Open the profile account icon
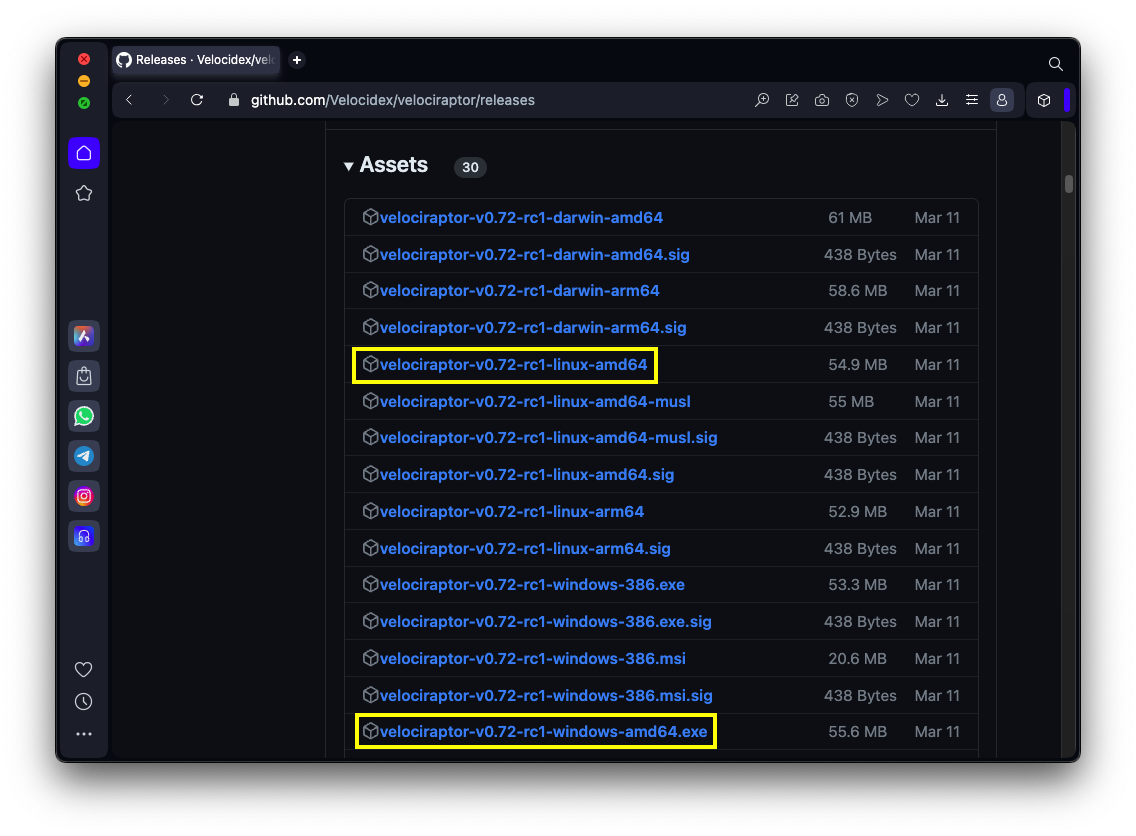1136x836 pixels. tap(1002, 100)
